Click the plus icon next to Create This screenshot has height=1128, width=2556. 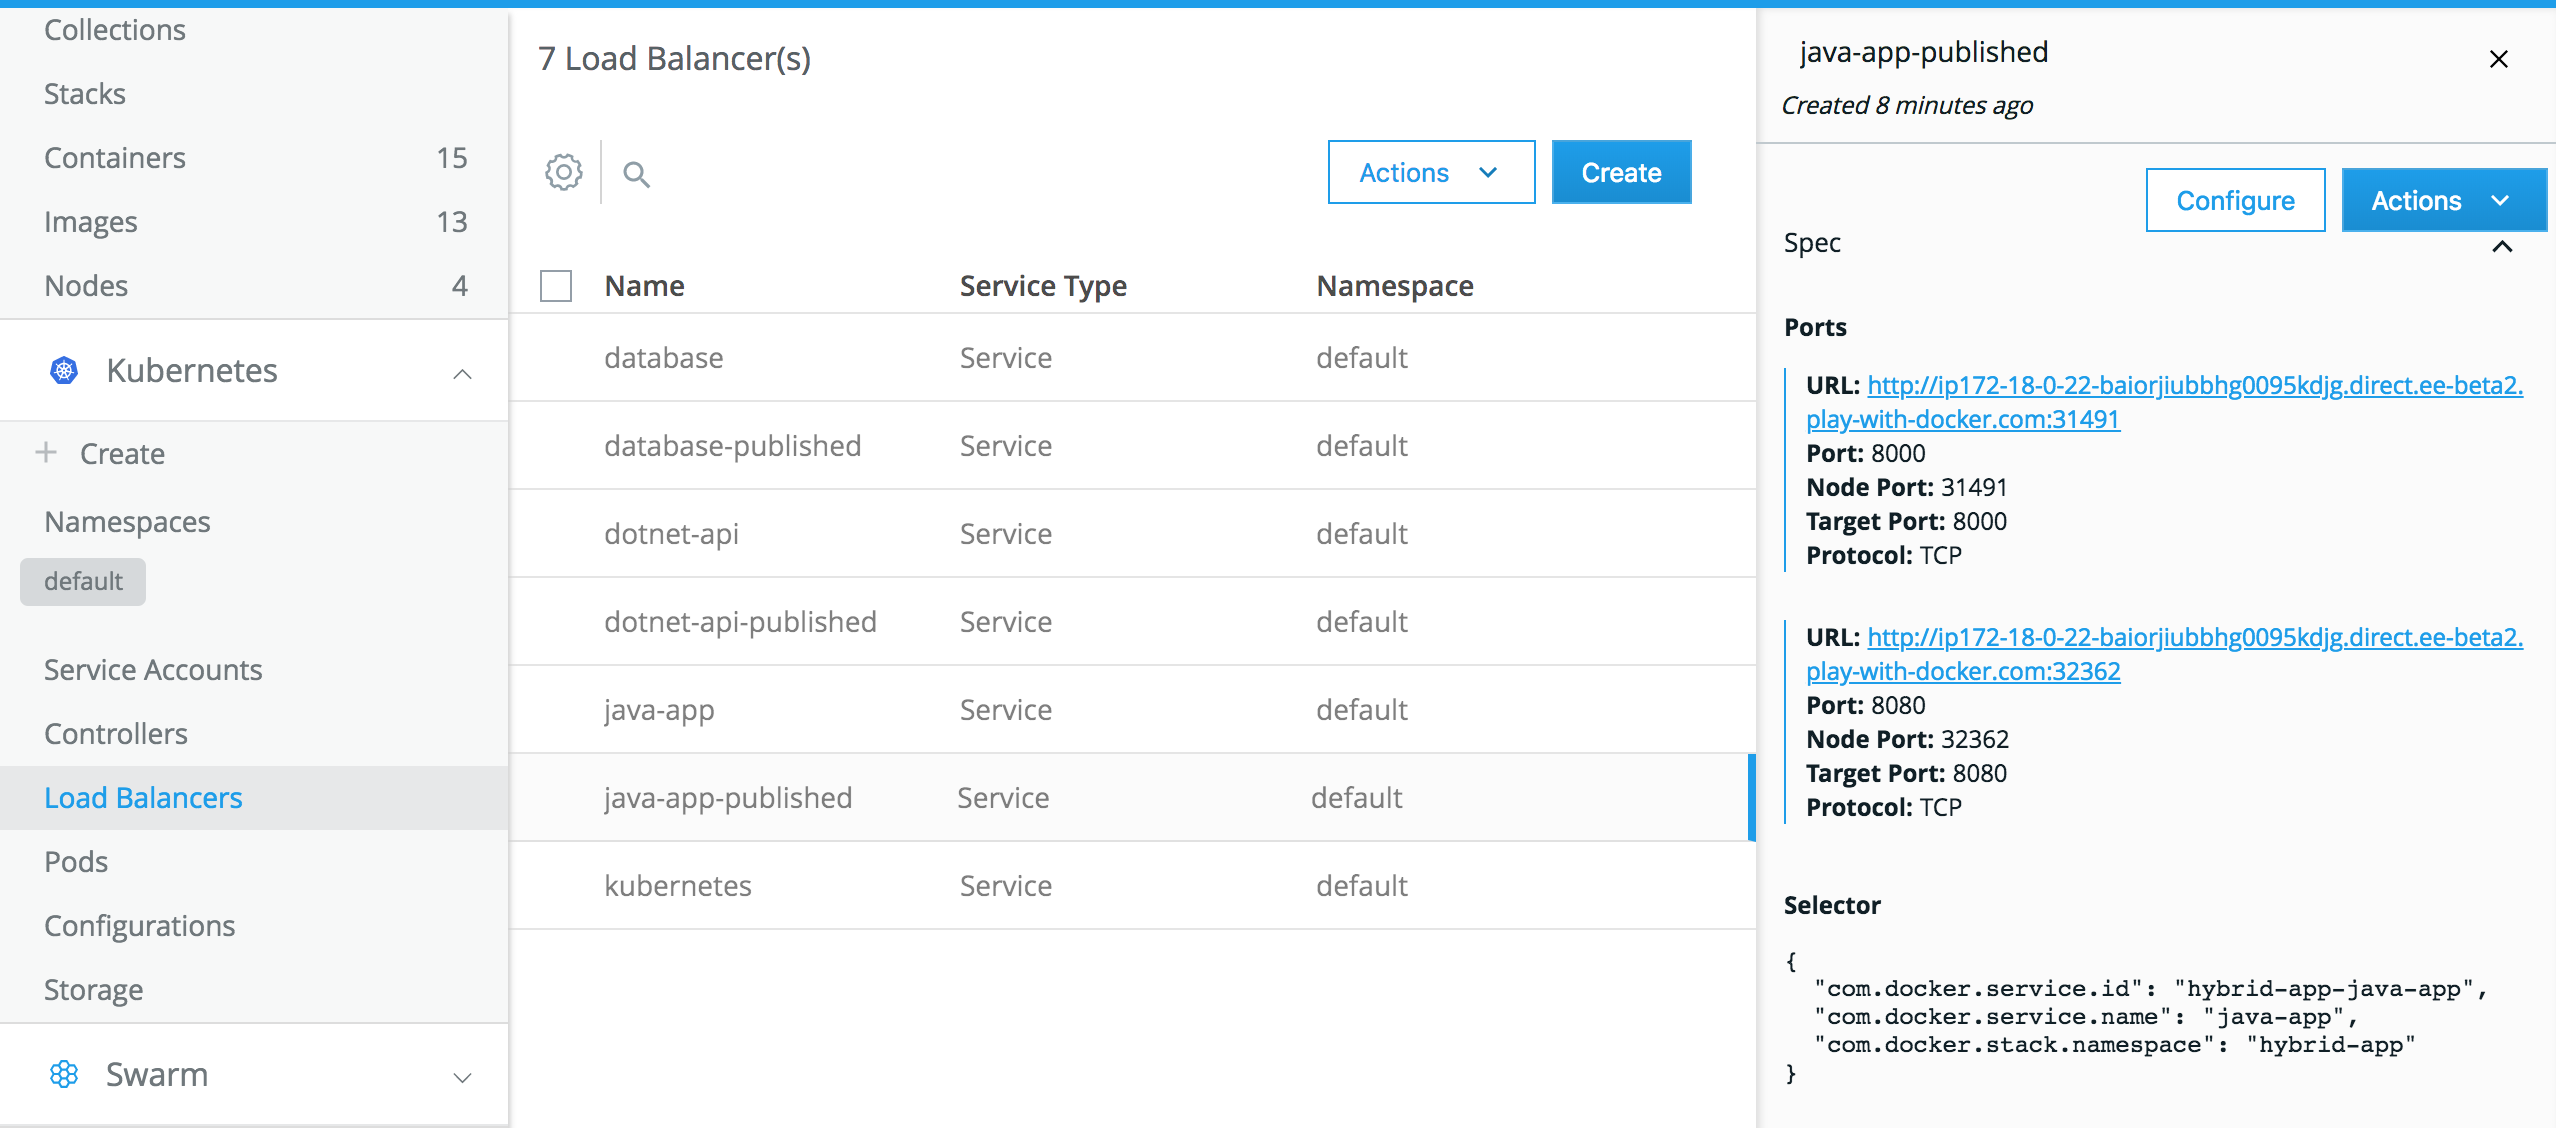46,453
